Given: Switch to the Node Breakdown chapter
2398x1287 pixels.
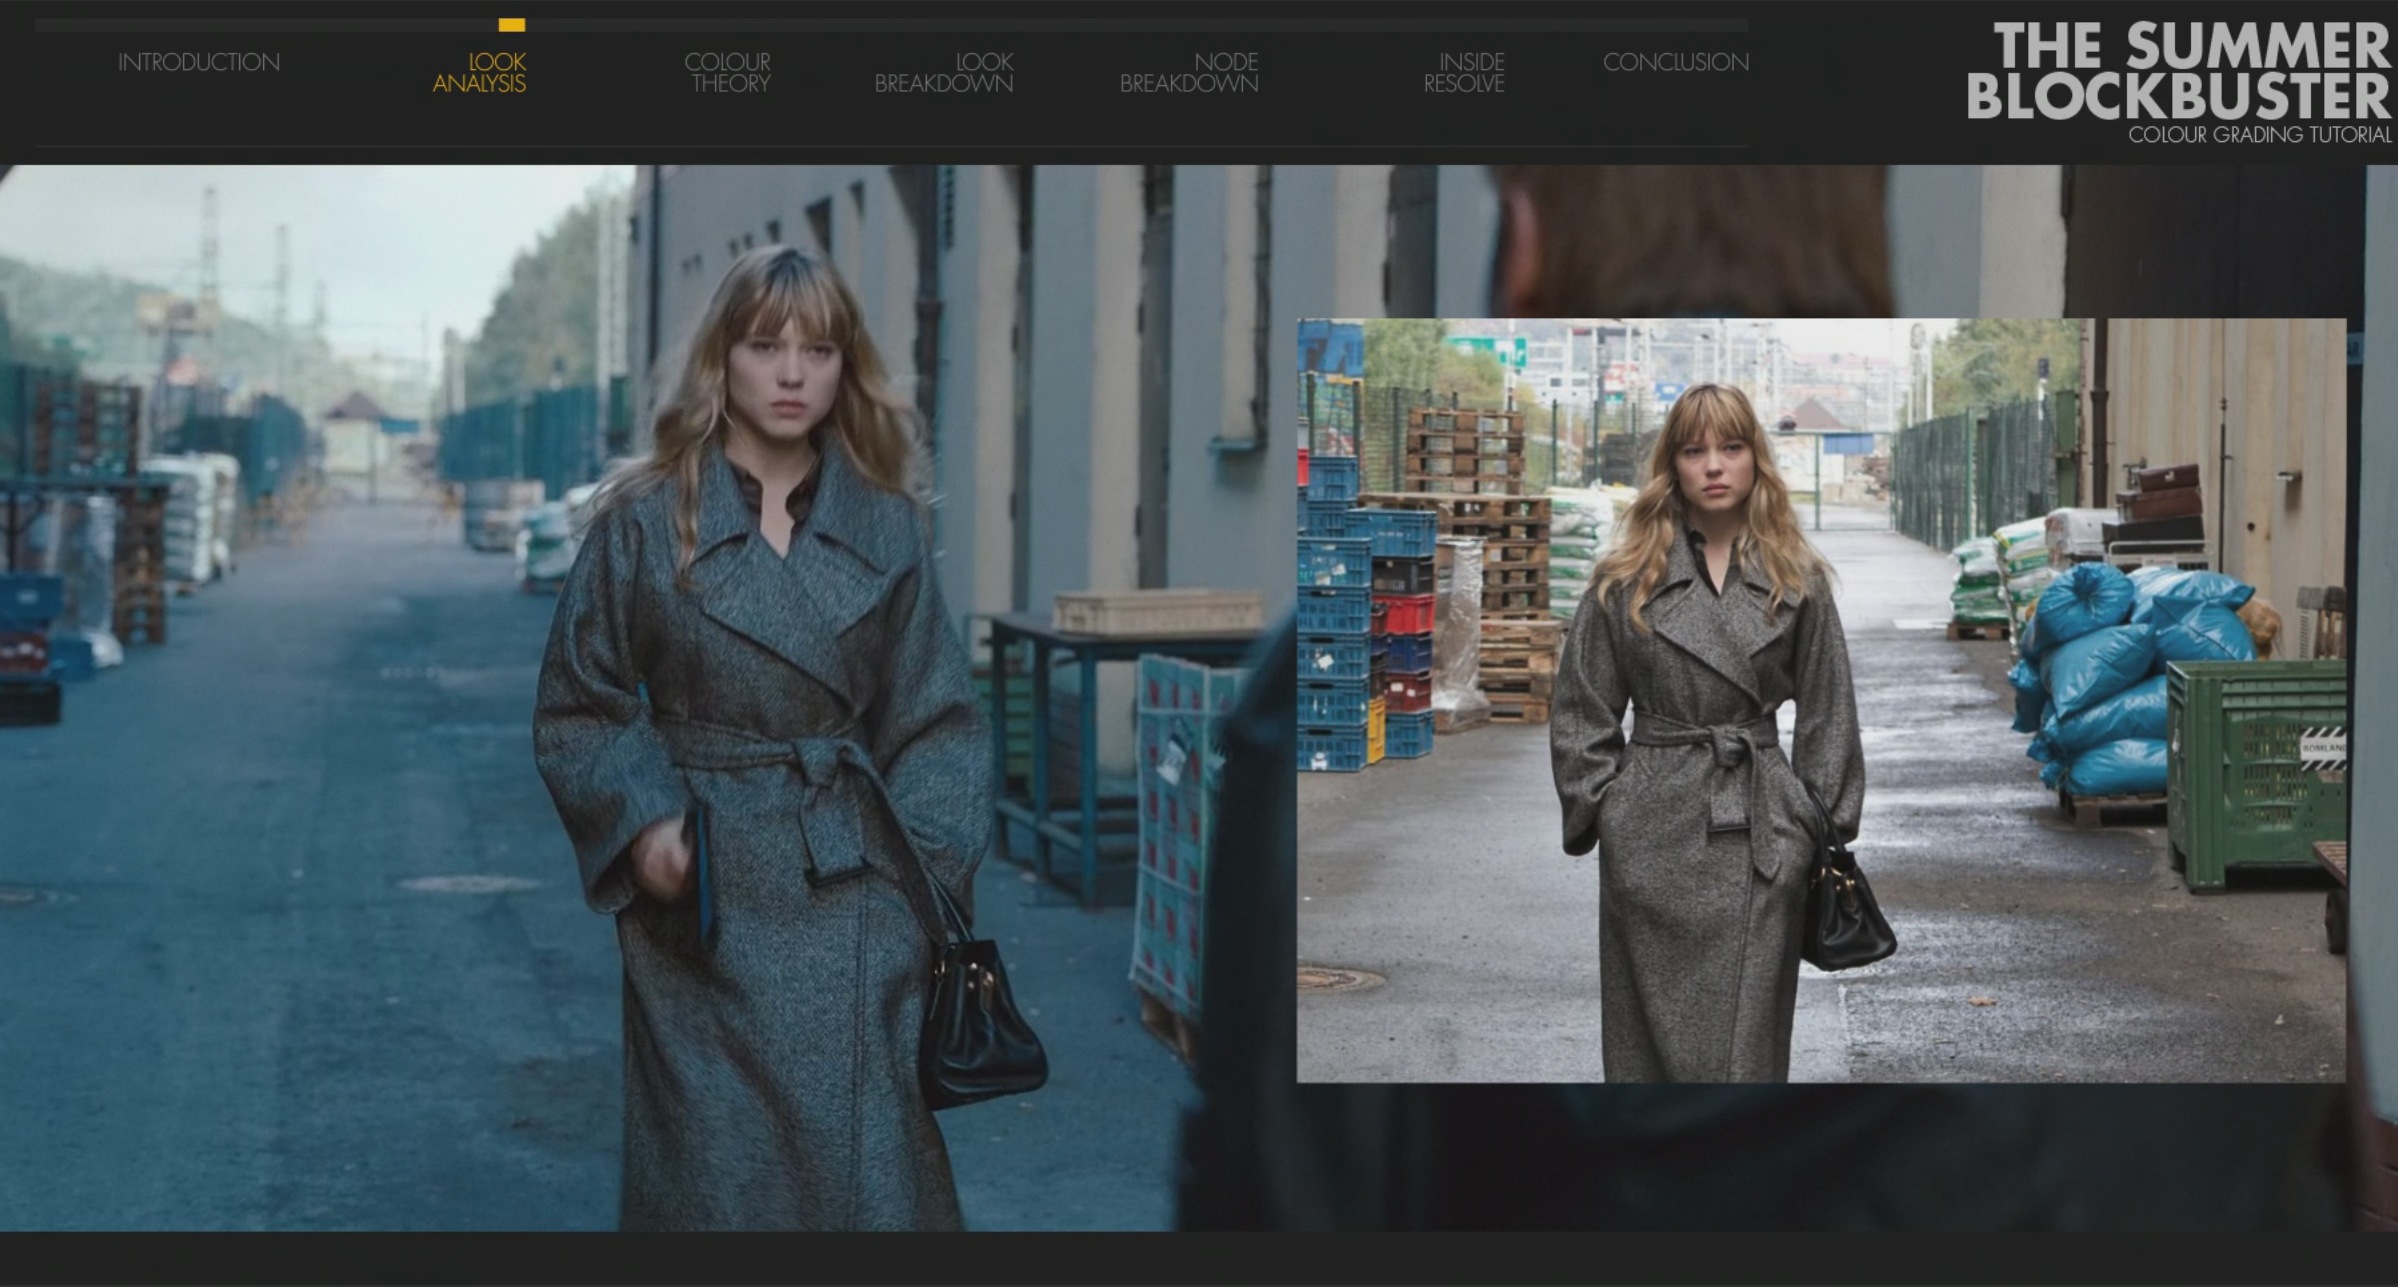Looking at the screenshot, I should pos(1189,73).
